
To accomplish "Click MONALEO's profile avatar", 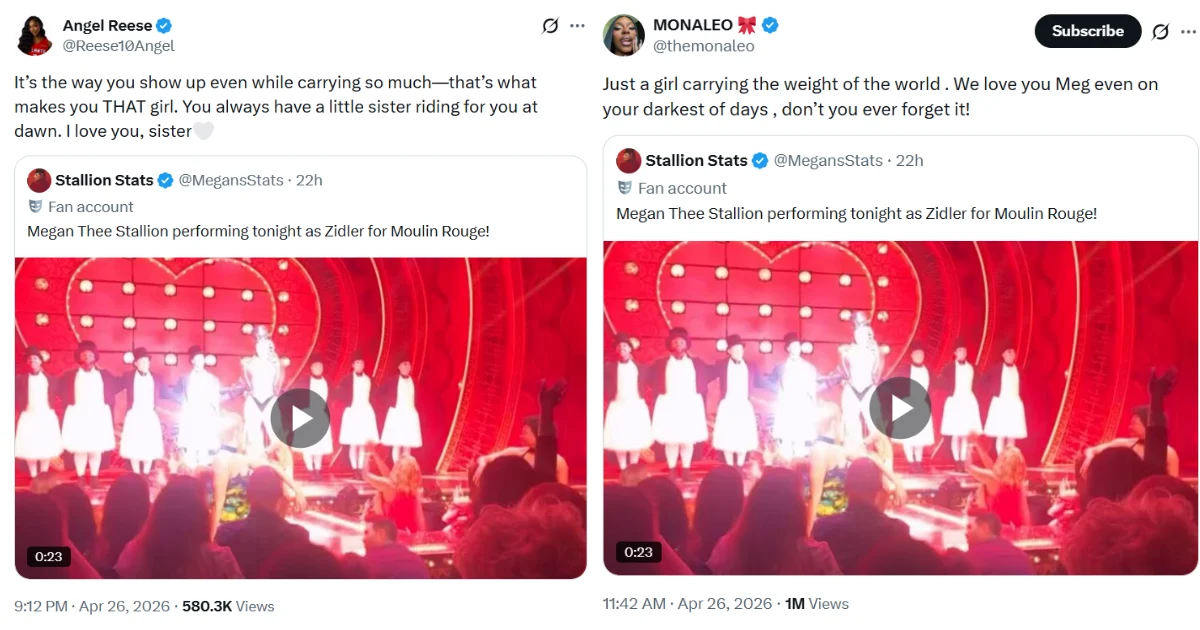I will point(623,35).
